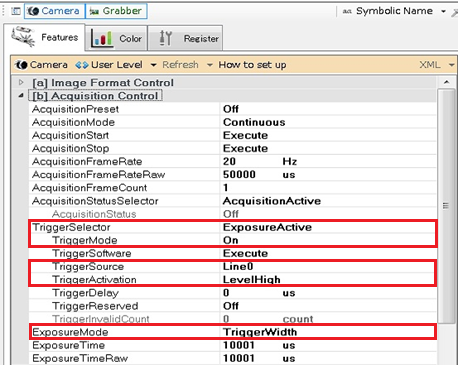Switch to the Camera view button
458x365 pixels.
[54, 11]
